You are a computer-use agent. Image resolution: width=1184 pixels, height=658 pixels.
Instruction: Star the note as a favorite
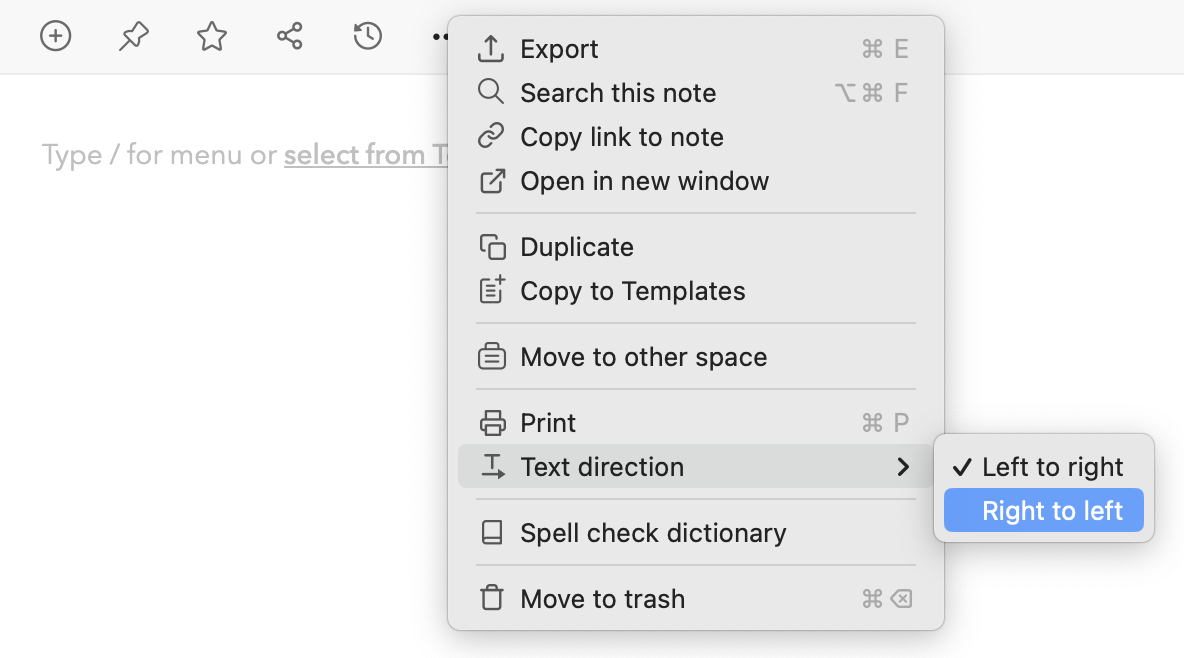pyautogui.click(x=212, y=37)
